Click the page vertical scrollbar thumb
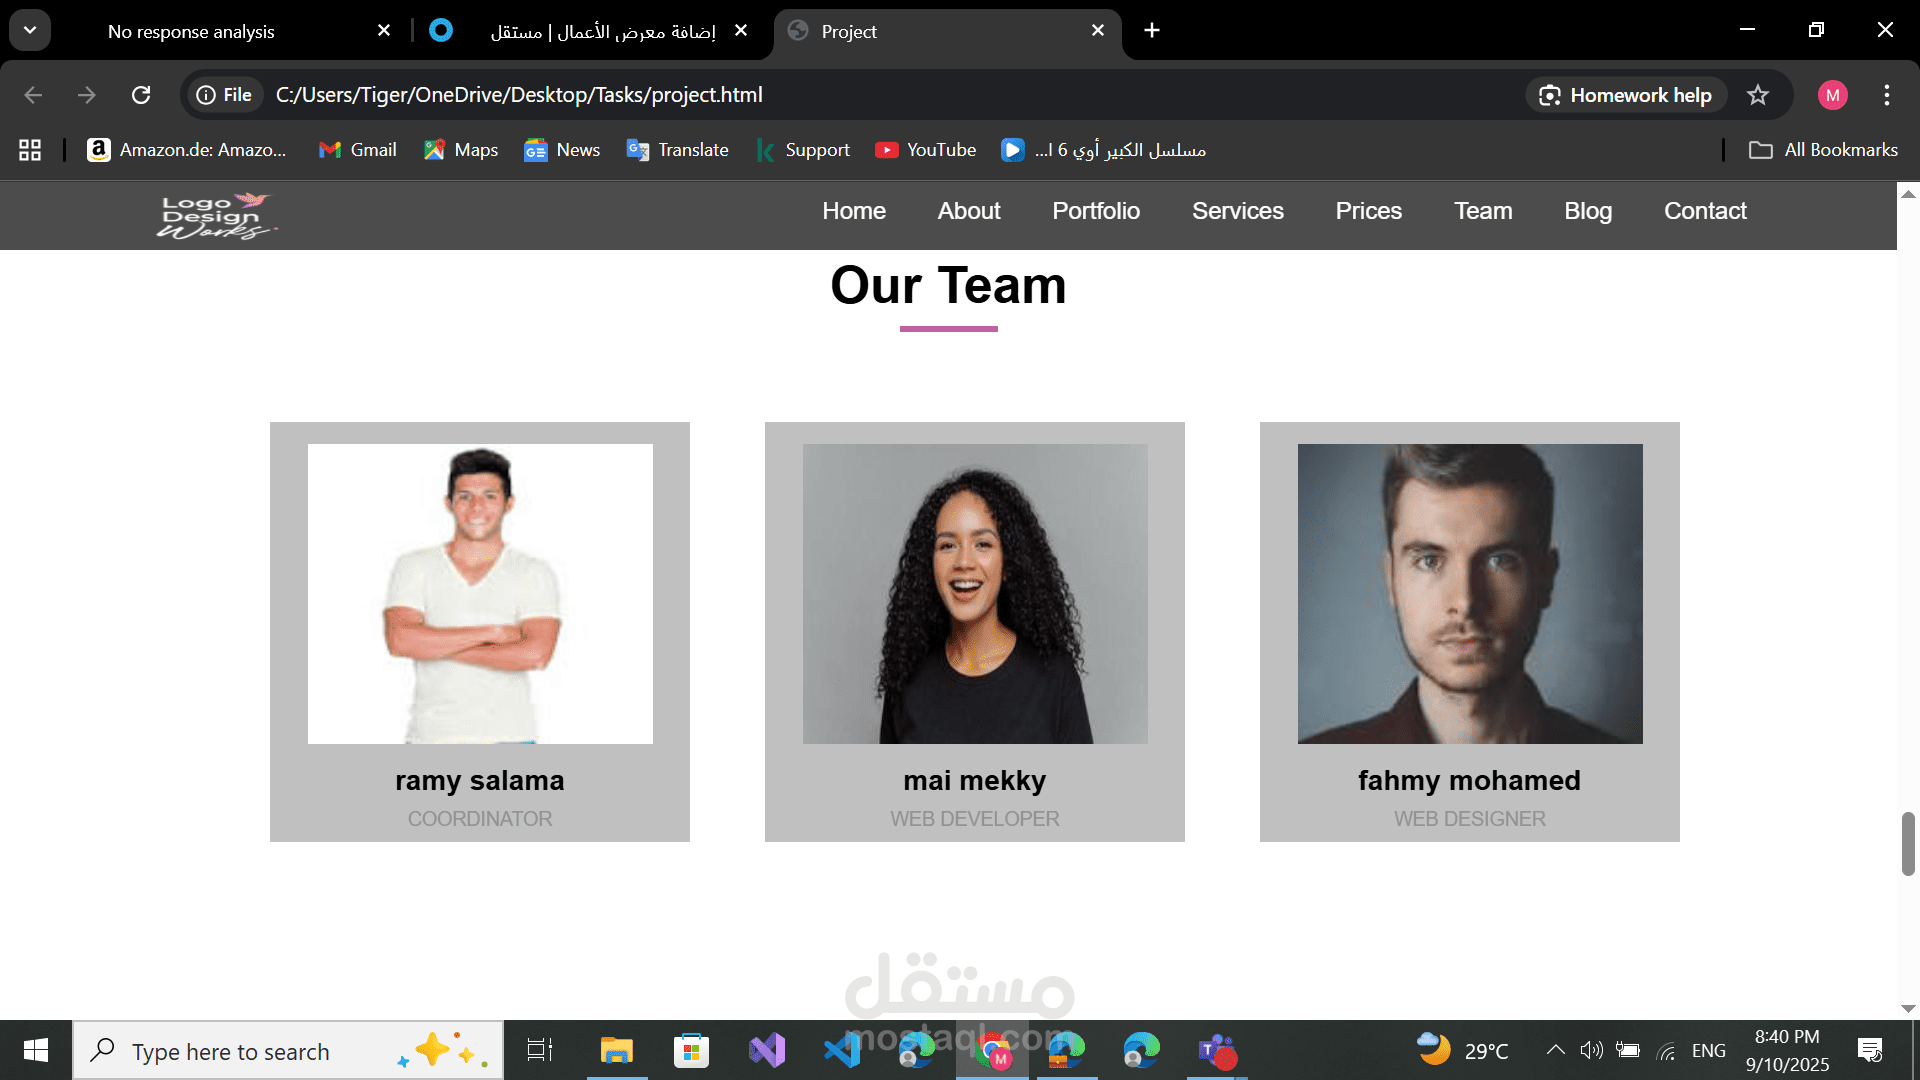The height and width of the screenshot is (1080, 1920). pyautogui.click(x=1908, y=844)
